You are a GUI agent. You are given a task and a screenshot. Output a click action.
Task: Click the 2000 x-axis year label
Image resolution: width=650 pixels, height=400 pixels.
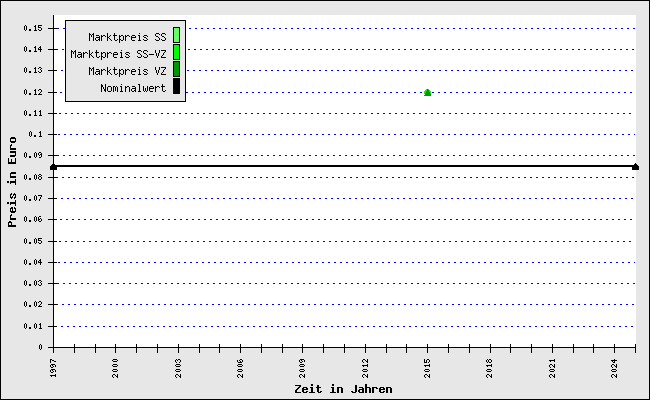click(116, 368)
